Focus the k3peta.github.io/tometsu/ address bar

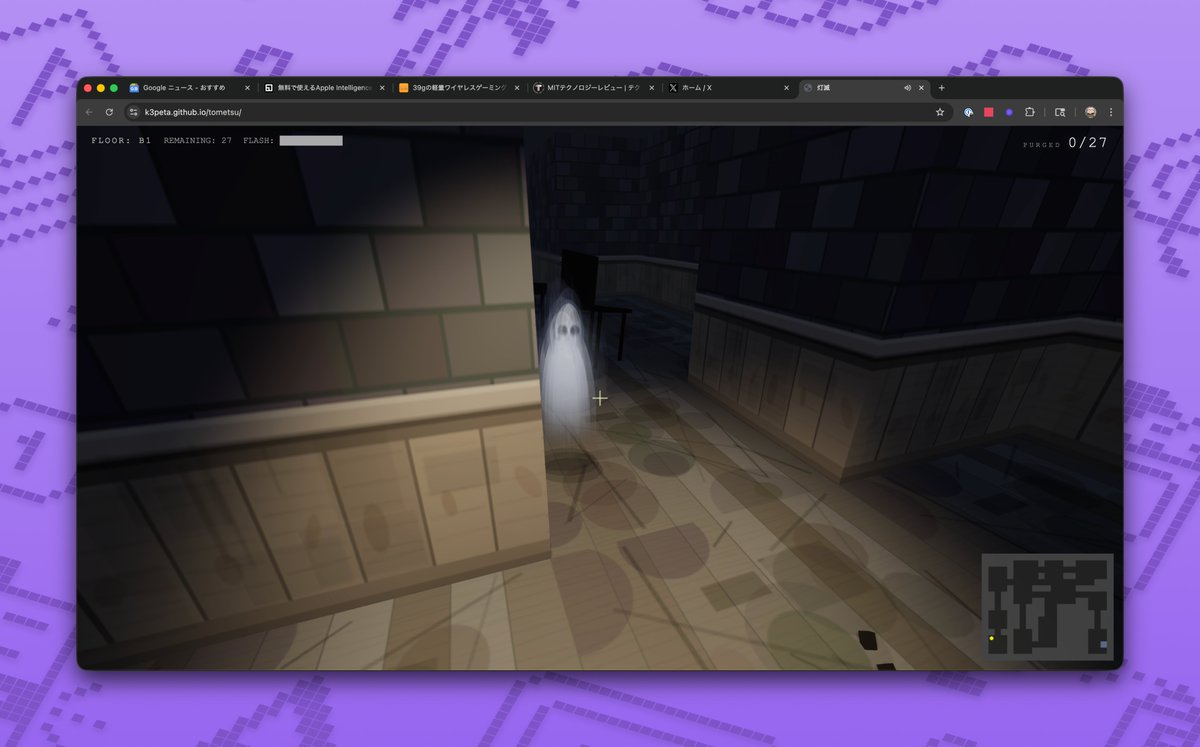(536, 112)
